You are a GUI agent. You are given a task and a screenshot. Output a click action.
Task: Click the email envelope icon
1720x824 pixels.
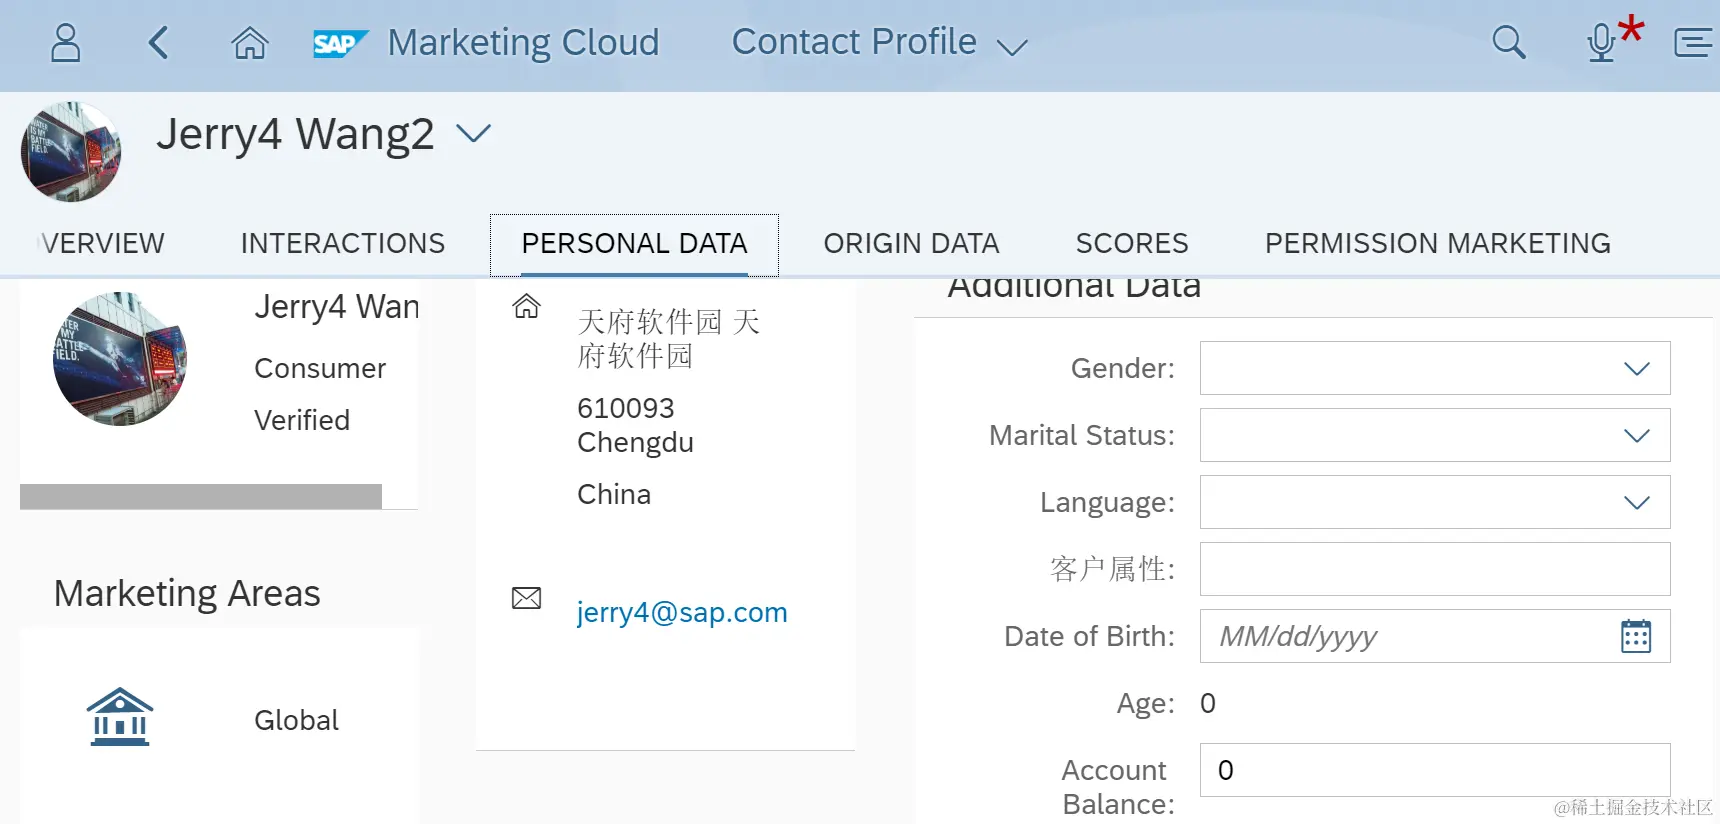[527, 598]
